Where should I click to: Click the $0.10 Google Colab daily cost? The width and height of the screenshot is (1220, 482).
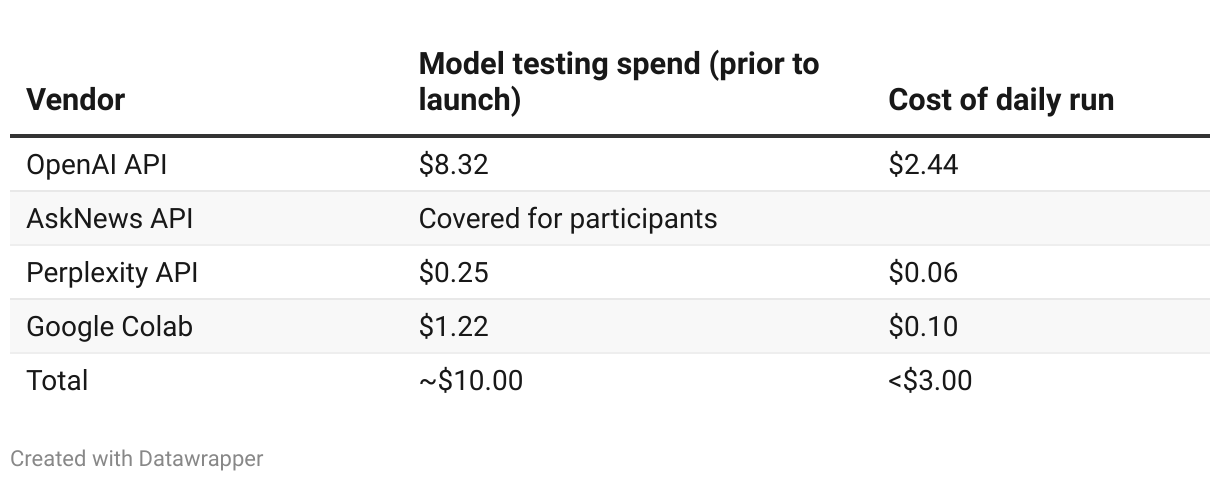pyautogui.click(x=923, y=326)
